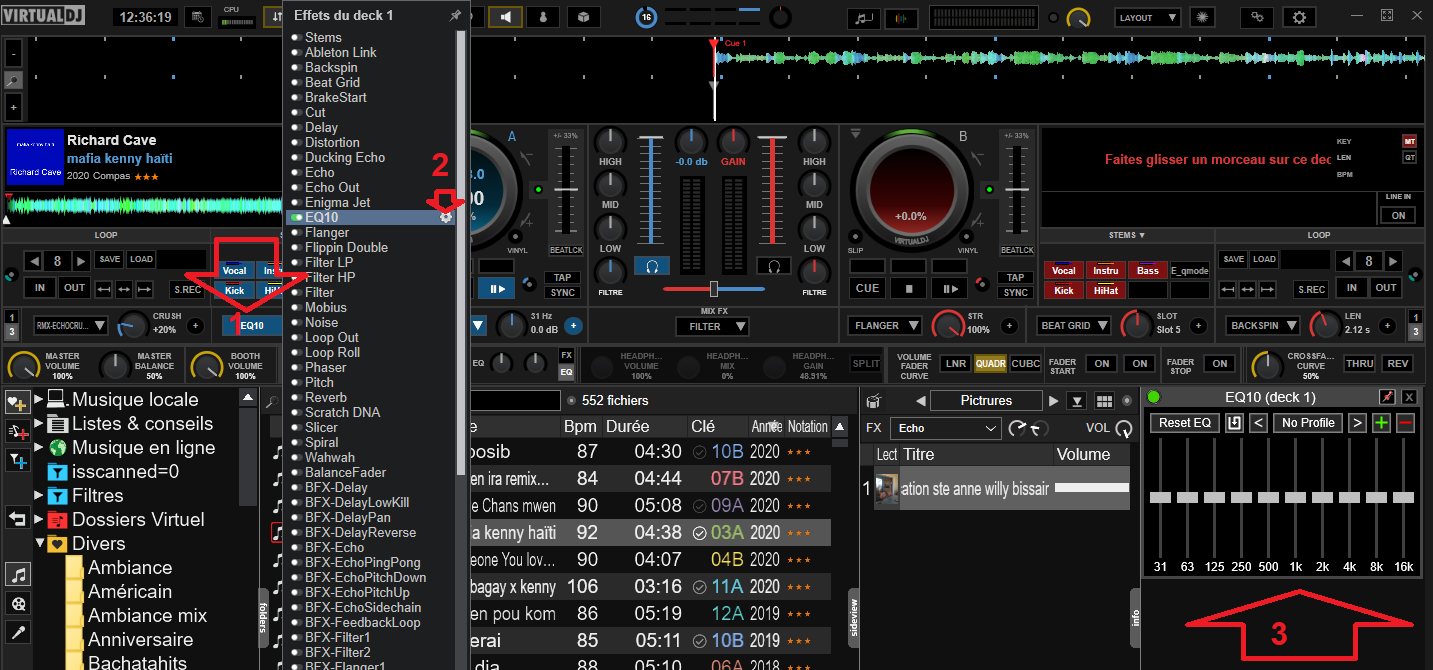The width and height of the screenshot is (1433, 670).
Task: Click the 3D box icon in top toolbar
Action: coord(583,17)
